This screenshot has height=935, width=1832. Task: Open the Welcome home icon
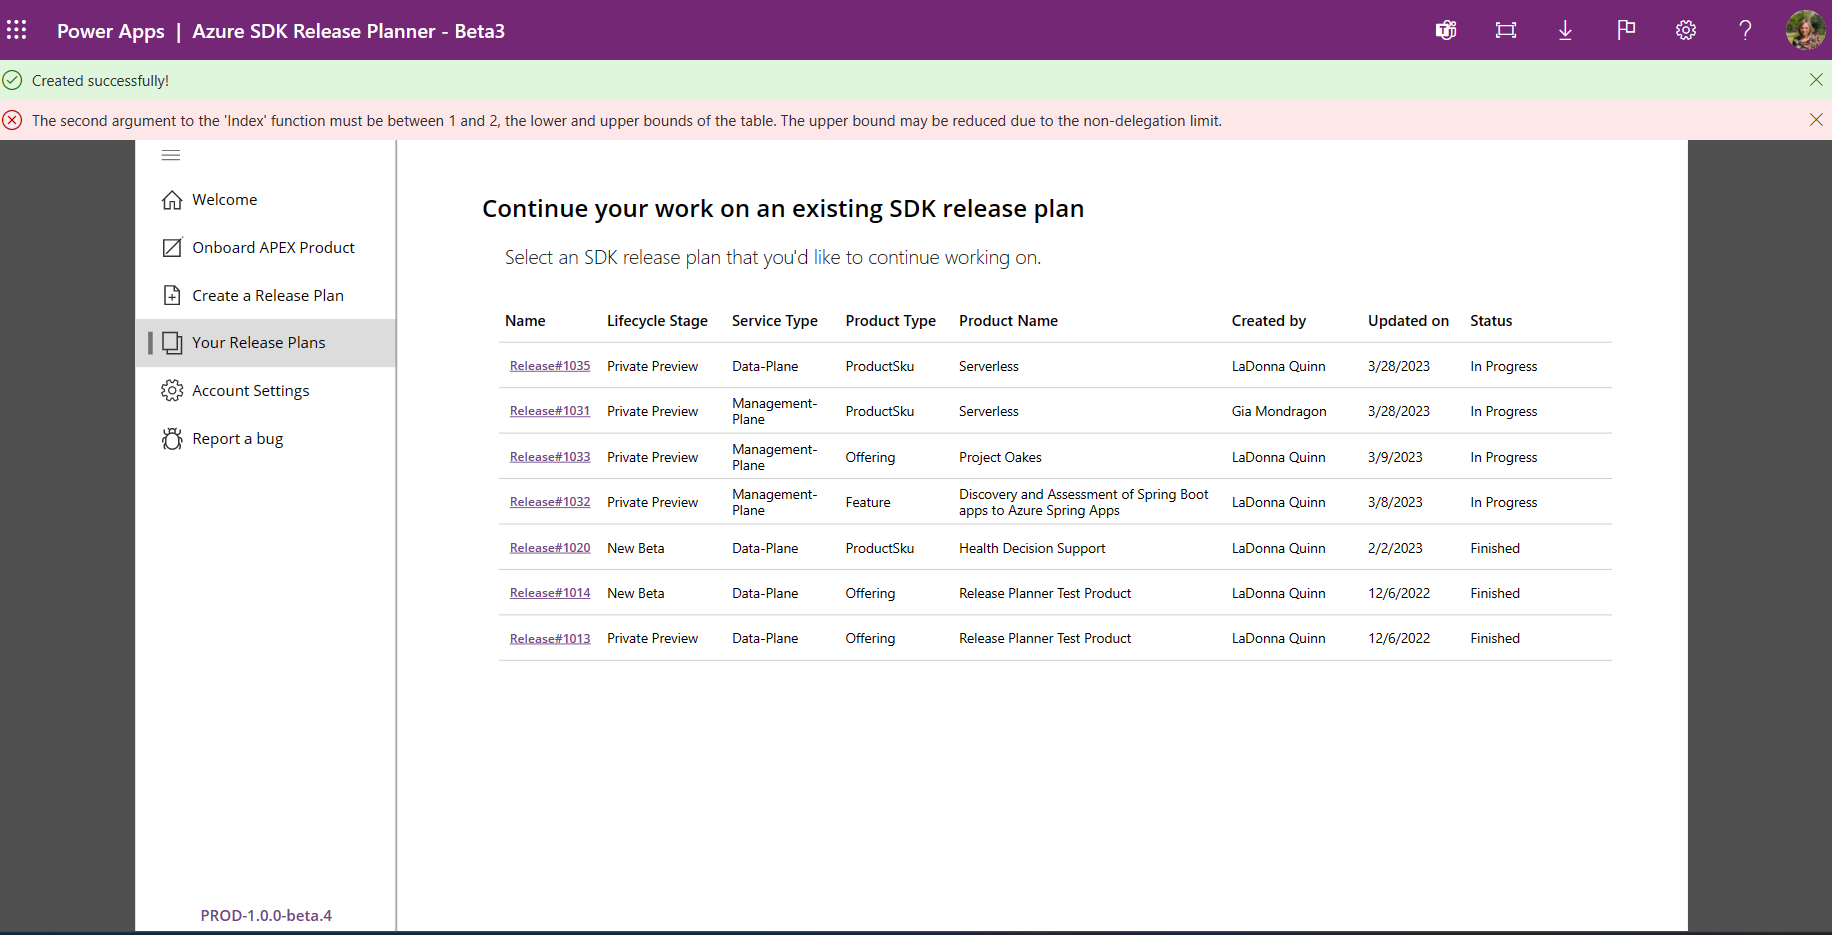pos(171,199)
